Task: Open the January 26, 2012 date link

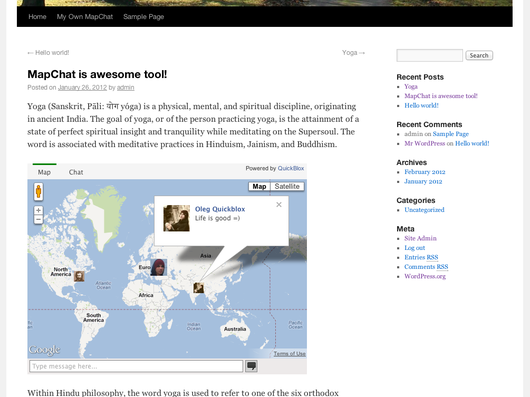Action: 82,88
